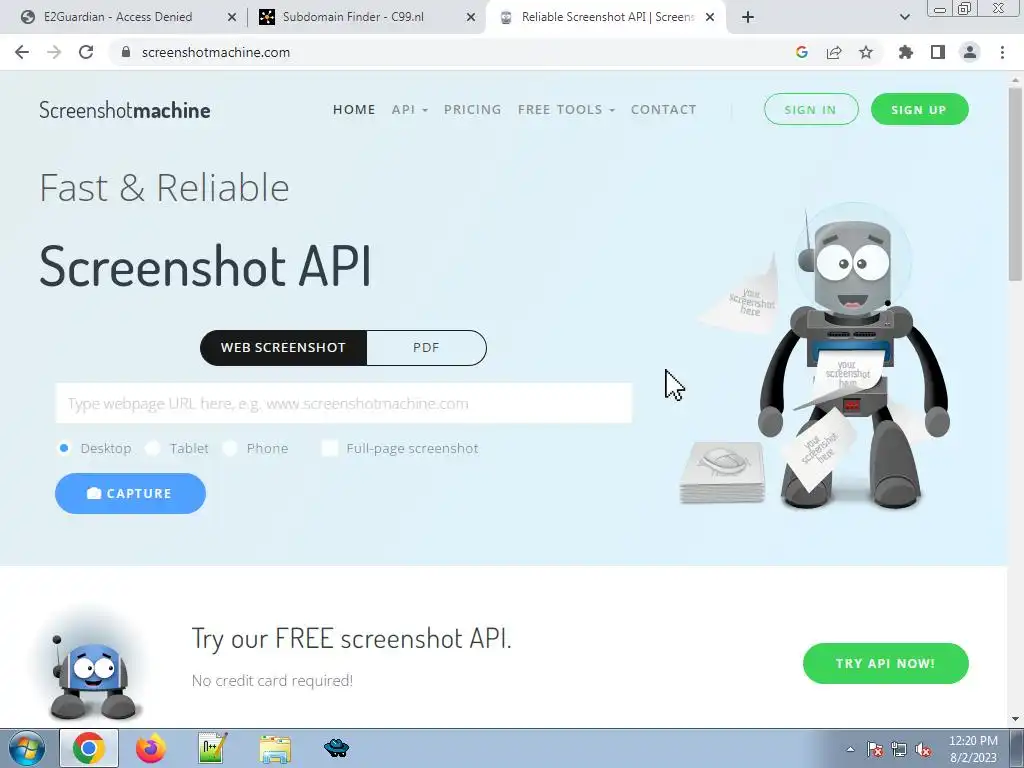Reload the page with the refresh icon
This screenshot has height=768, width=1024.
[x=86, y=52]
